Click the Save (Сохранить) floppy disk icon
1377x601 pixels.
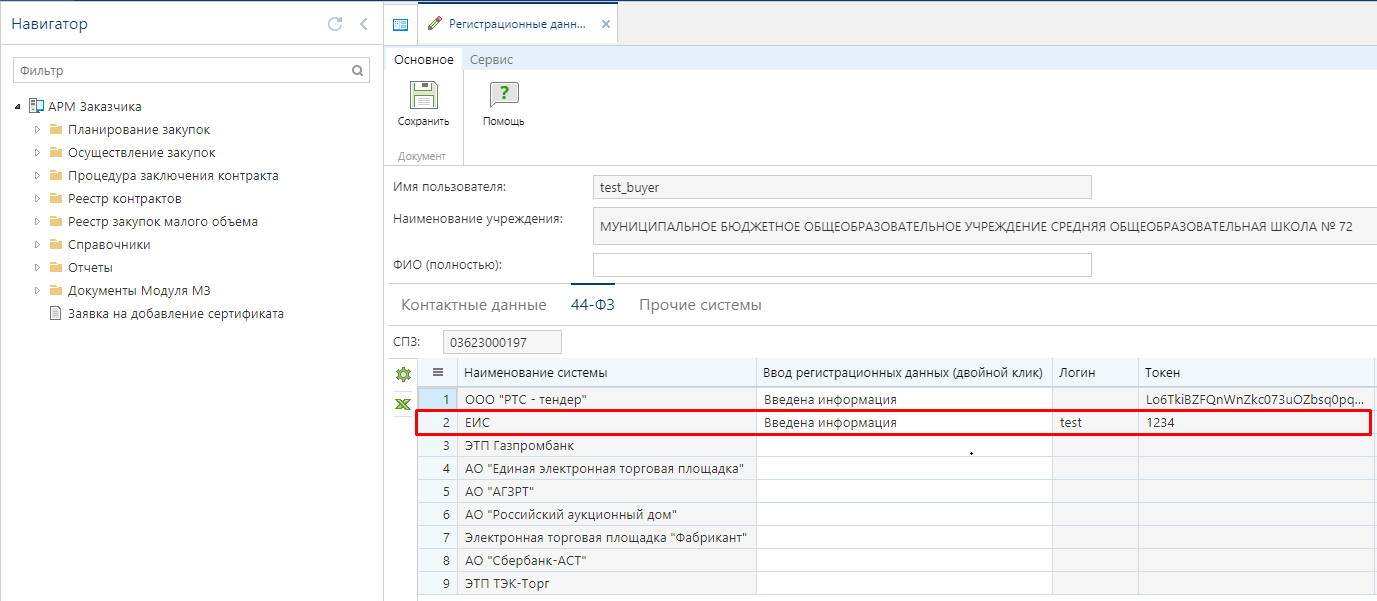[423, 96]
